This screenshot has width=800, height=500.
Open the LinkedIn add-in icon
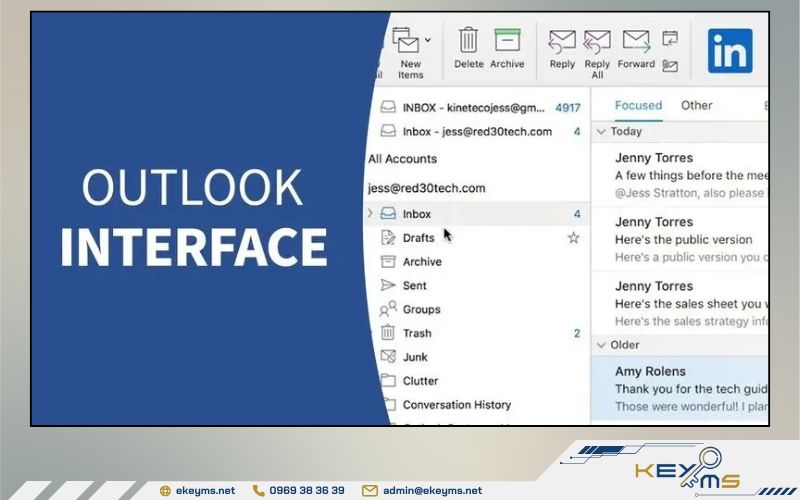coord(730,51)
